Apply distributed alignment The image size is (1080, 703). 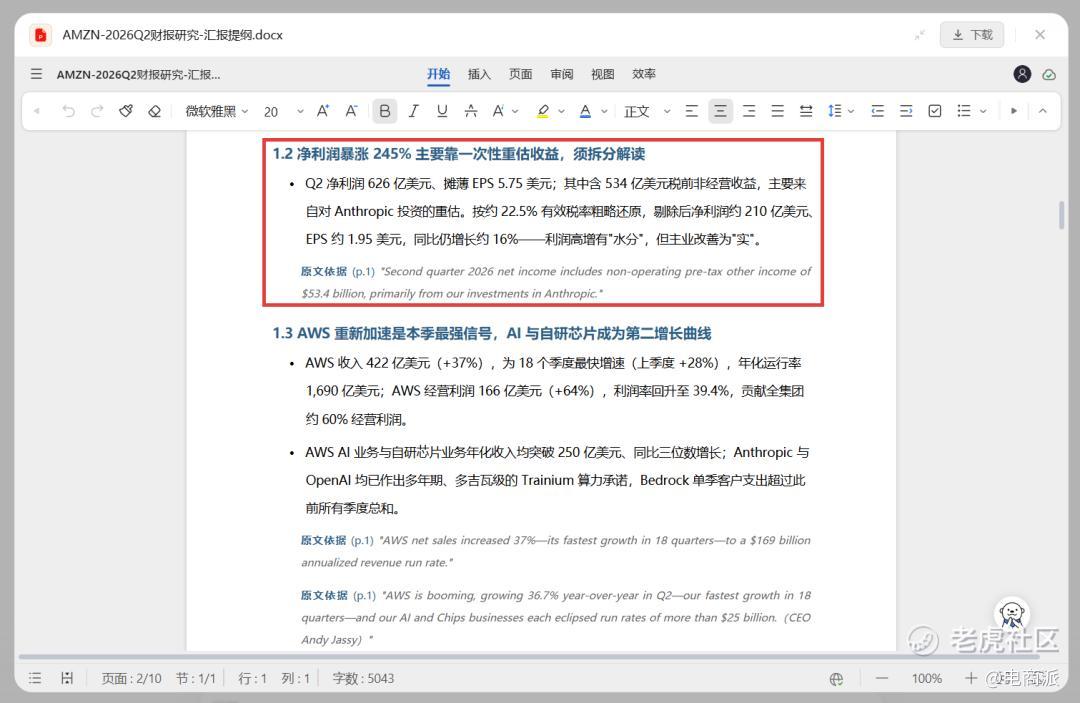point(806,111)
